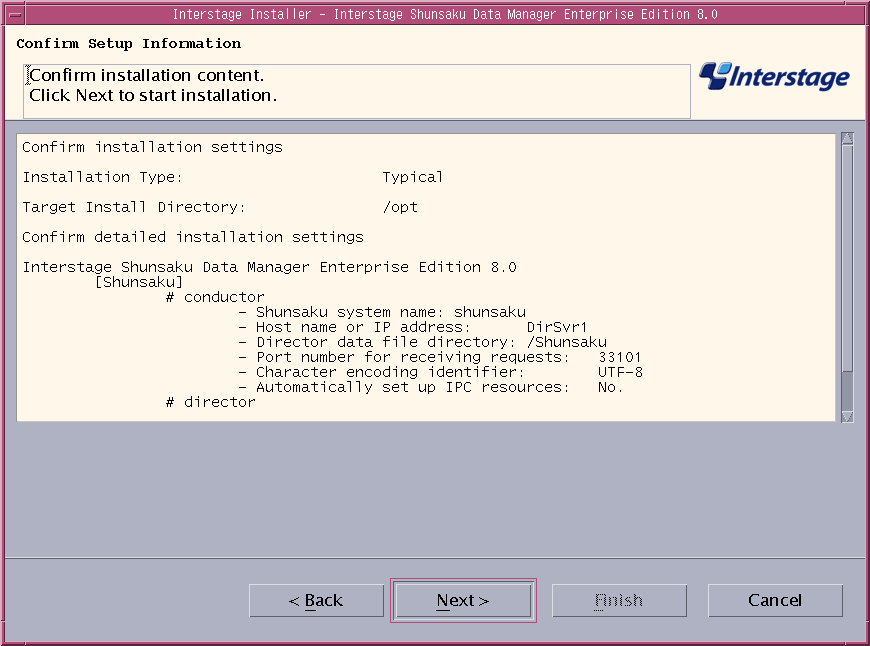The height and width of the screenshot is (646, 870).
Task: Click 'Automatically set up IPC resources' line
Action: click(431, 387)
